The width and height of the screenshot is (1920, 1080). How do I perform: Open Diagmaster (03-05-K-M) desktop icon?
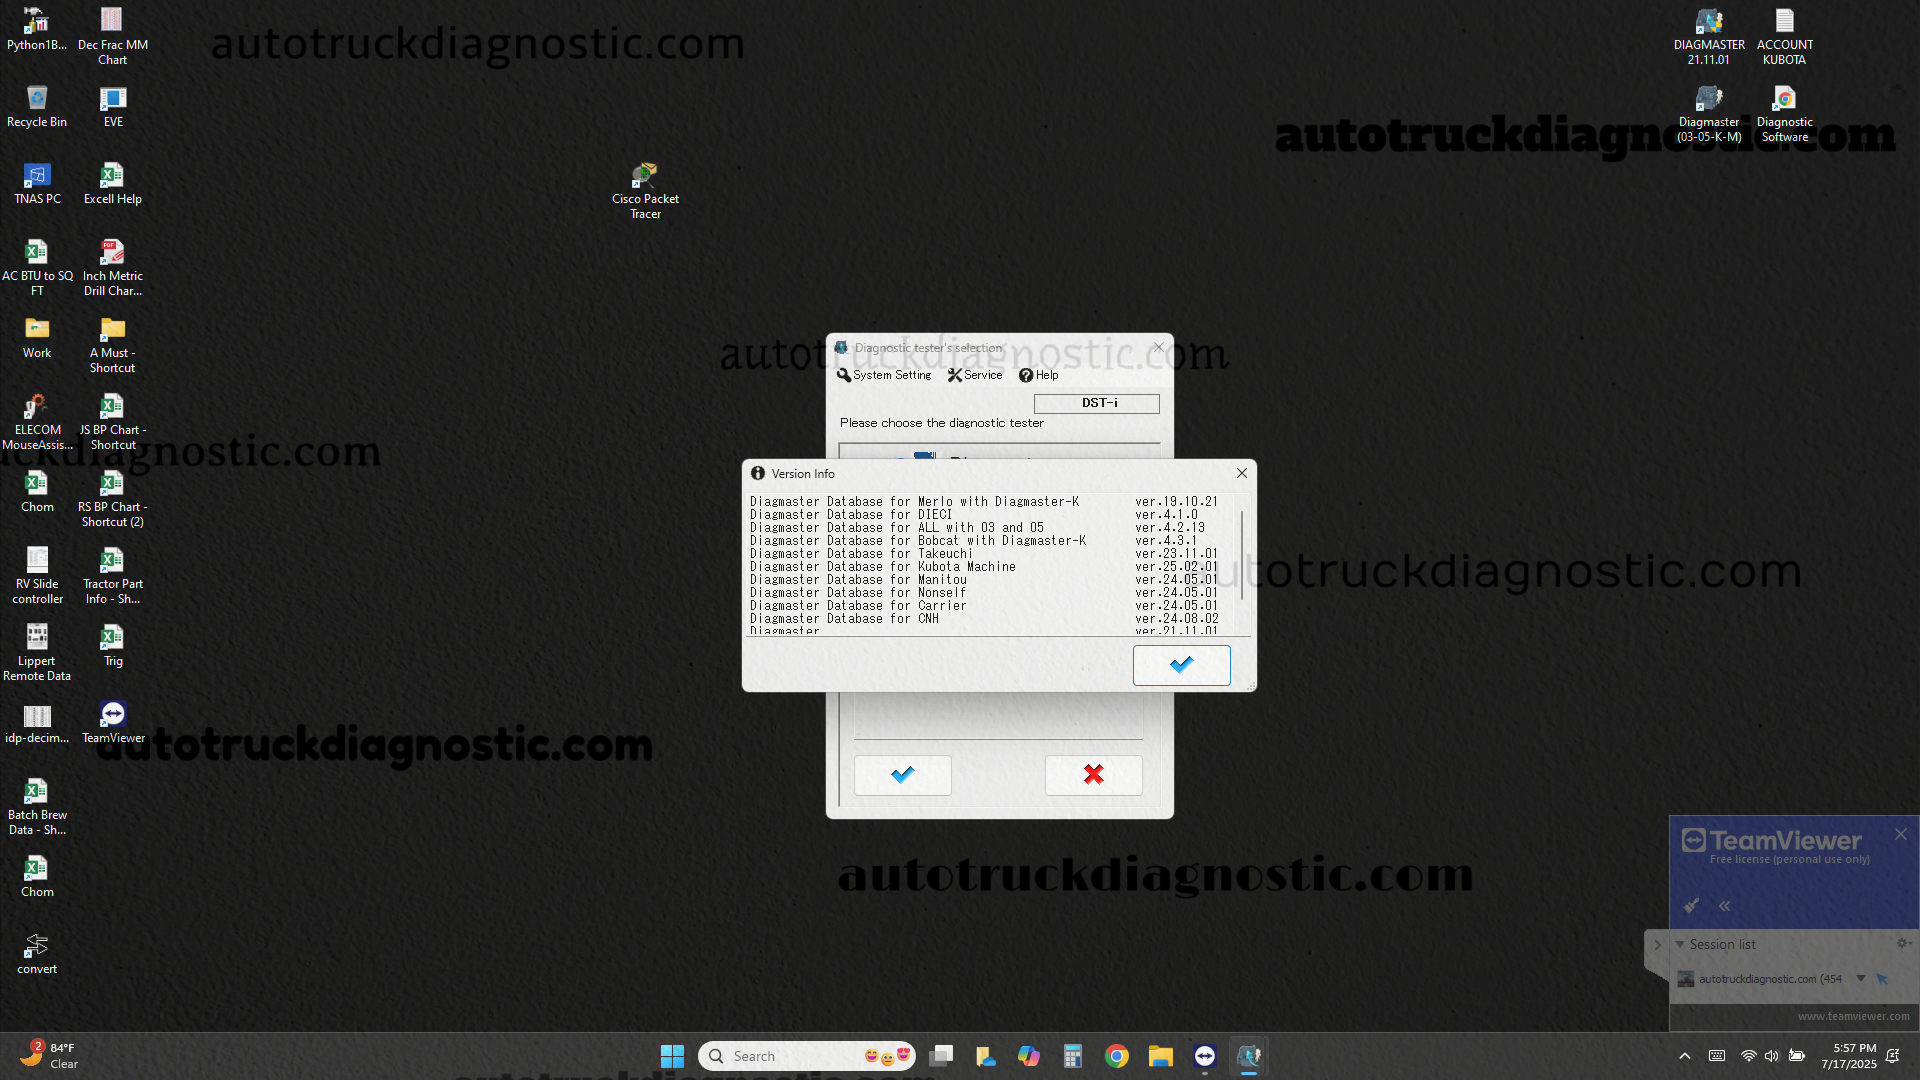coord(1708,99)
